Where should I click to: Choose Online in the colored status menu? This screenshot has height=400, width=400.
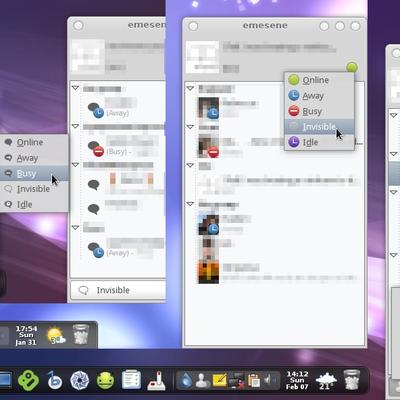(x=319, y=80)
